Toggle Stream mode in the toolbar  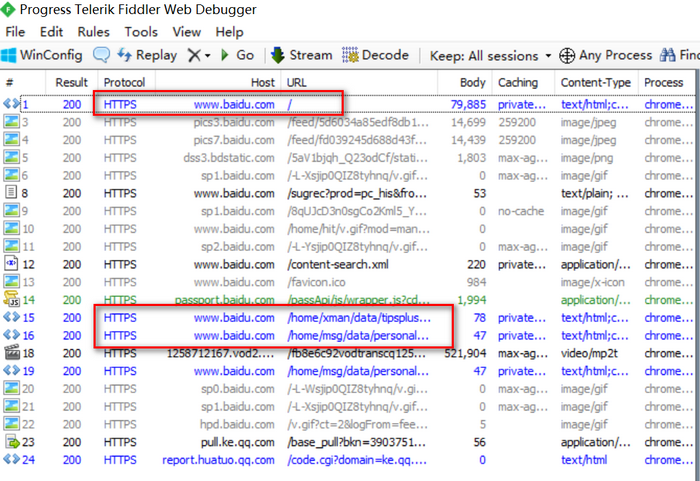coord(302,55)
